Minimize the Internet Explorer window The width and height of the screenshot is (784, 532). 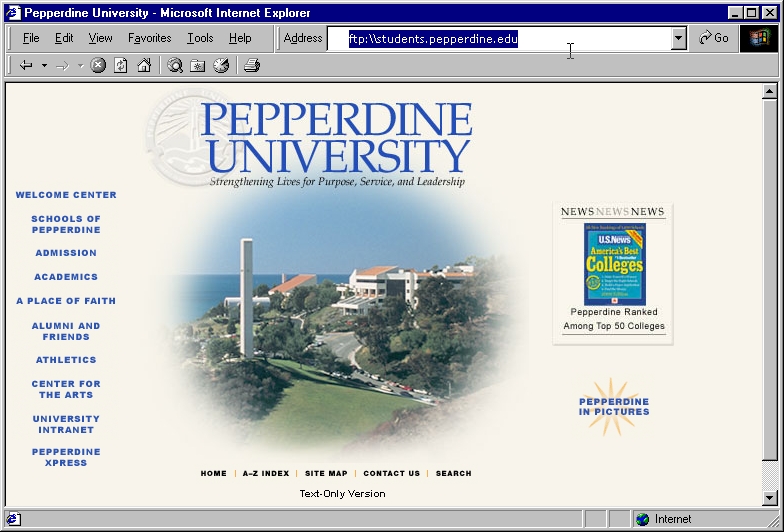click(734, 12)
